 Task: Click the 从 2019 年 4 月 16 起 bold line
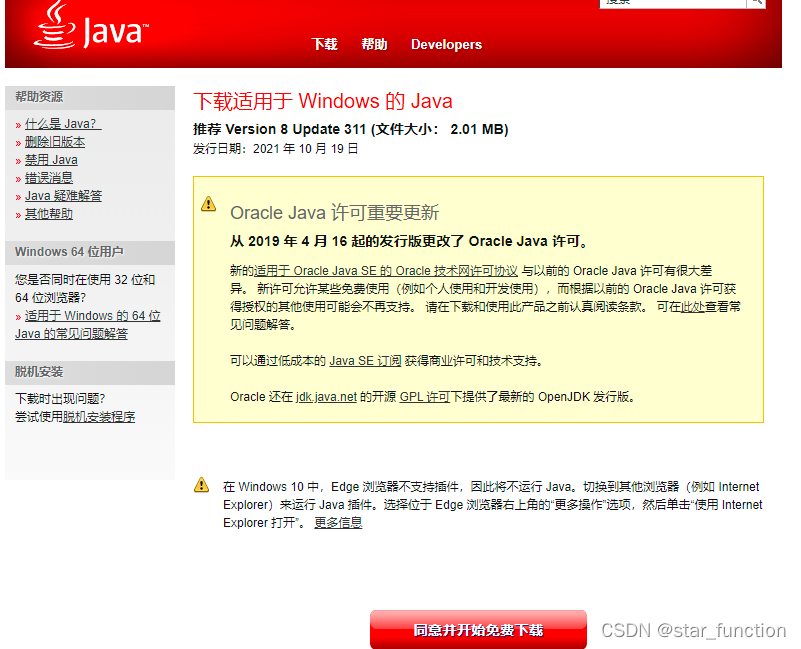[x=409, y=241]
